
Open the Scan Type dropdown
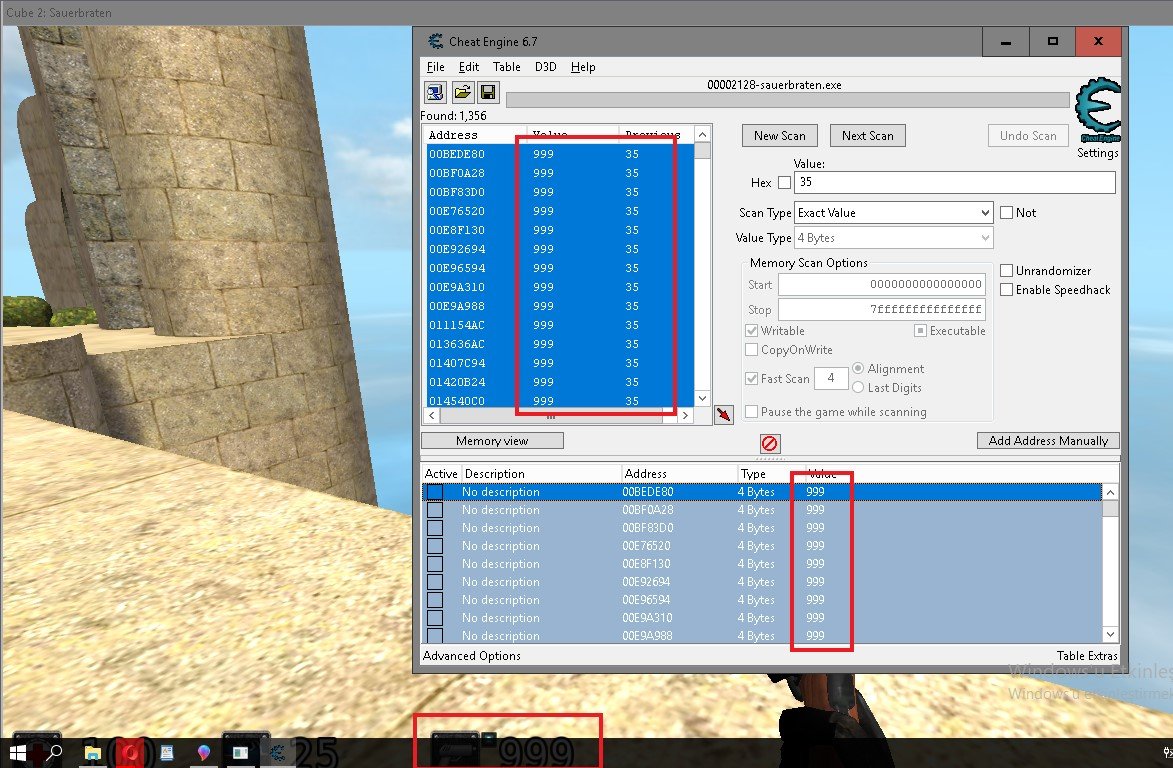click(x=893, y=212)
